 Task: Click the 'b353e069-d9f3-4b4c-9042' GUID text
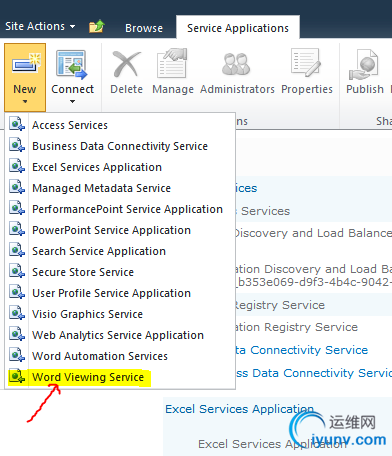click(314, 282)
